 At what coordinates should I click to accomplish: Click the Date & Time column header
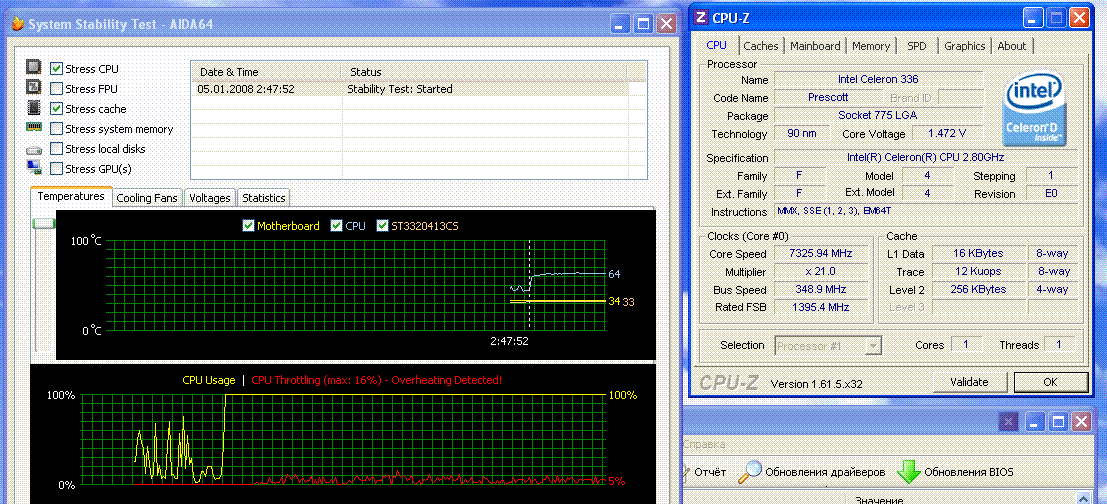point(229,72)
